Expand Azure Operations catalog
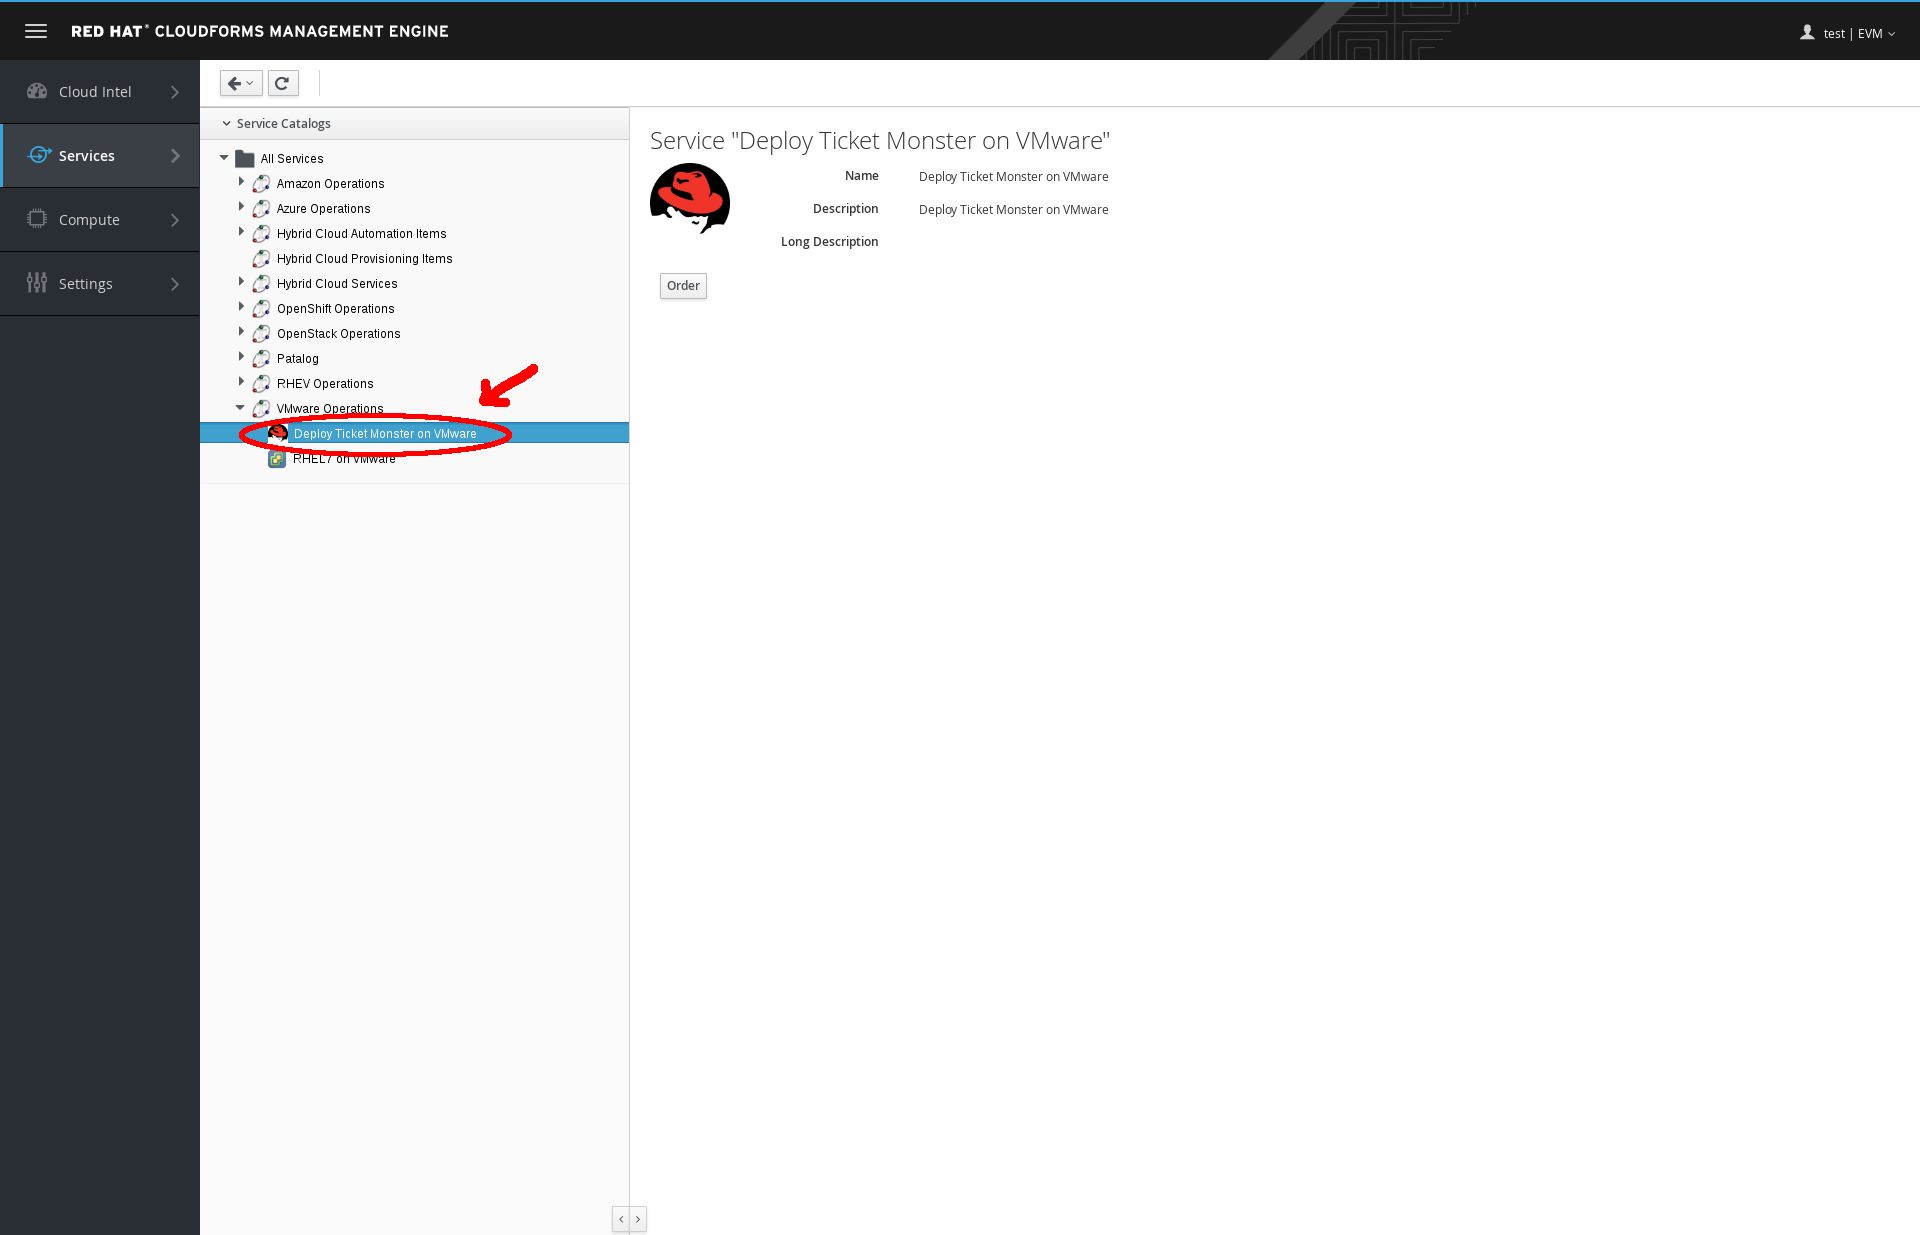 tap(241, 207)
